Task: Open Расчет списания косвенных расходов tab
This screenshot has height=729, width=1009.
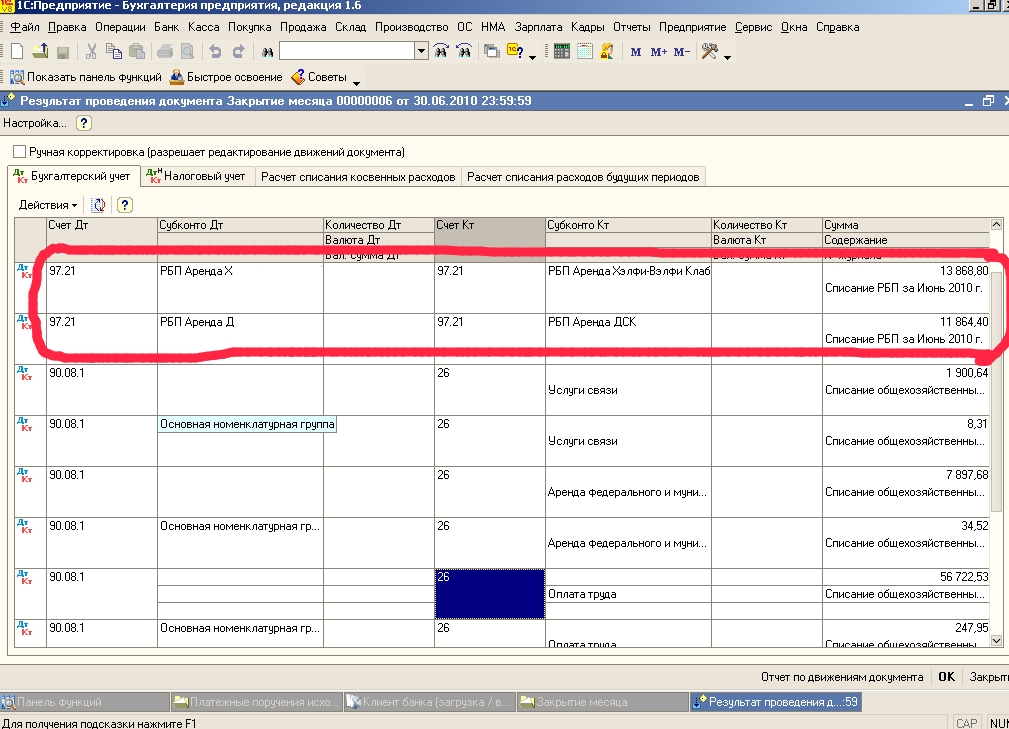Action: click(x=359, y=177)
